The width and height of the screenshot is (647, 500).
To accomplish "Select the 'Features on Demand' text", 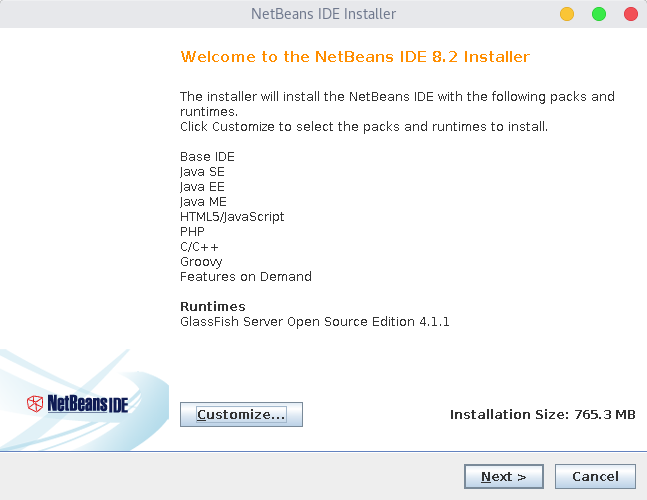I will pyautogui.click(x=246, y=277).
